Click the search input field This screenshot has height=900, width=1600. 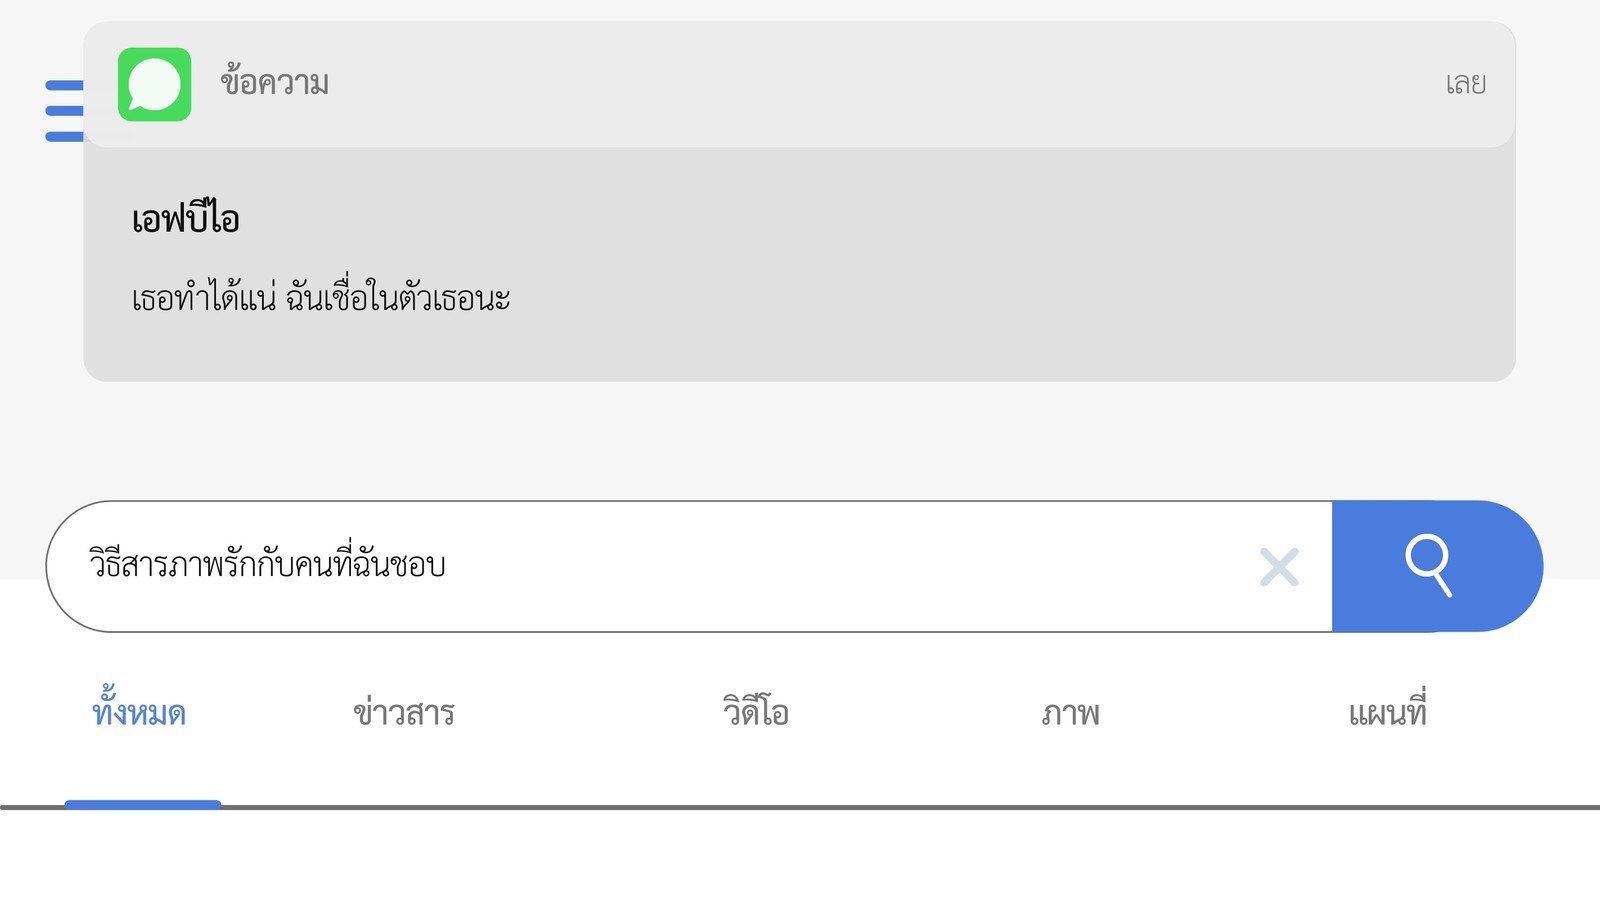689,566
